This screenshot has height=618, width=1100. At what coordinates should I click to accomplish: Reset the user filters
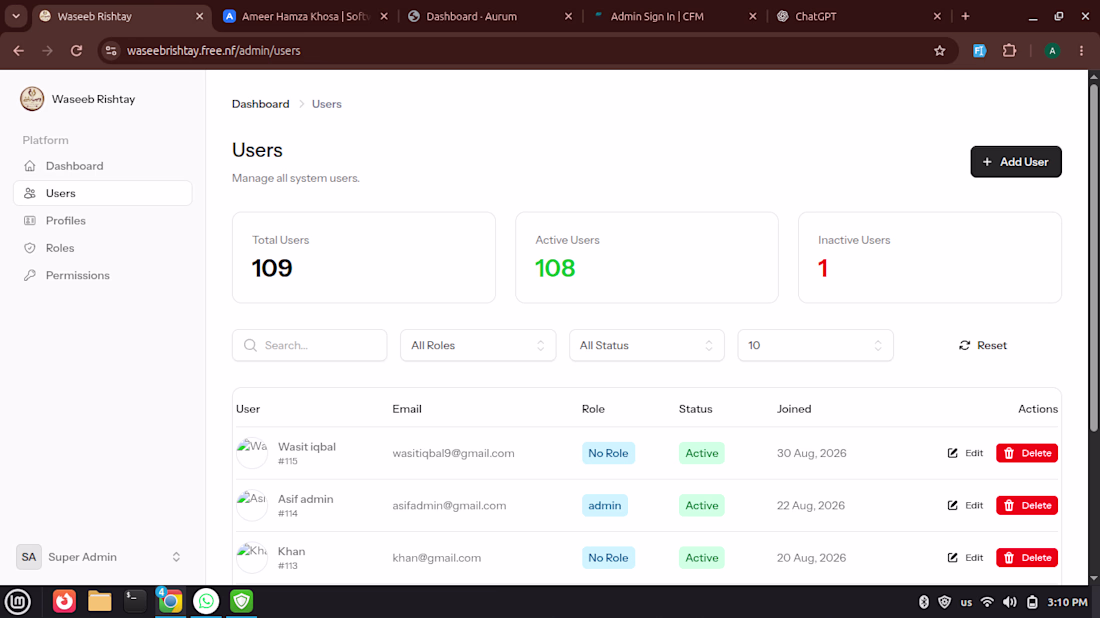click(983, 345)
